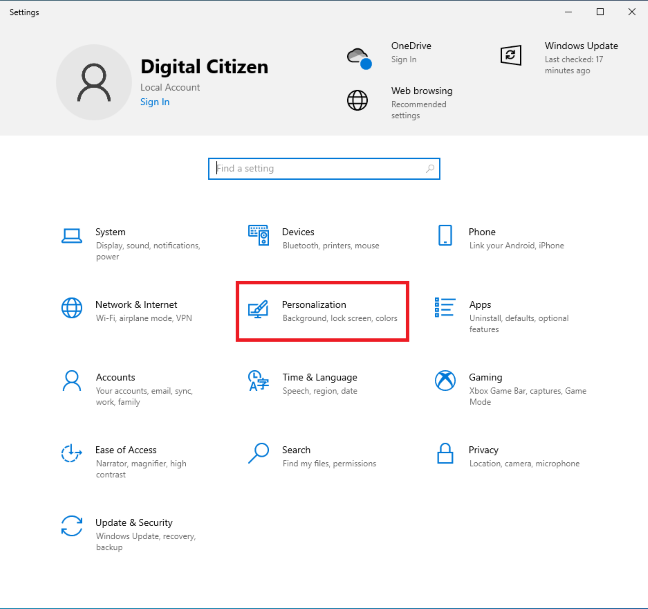Click the Web browsing globe icon
The image size is (648, 609).
click(357, 100)
